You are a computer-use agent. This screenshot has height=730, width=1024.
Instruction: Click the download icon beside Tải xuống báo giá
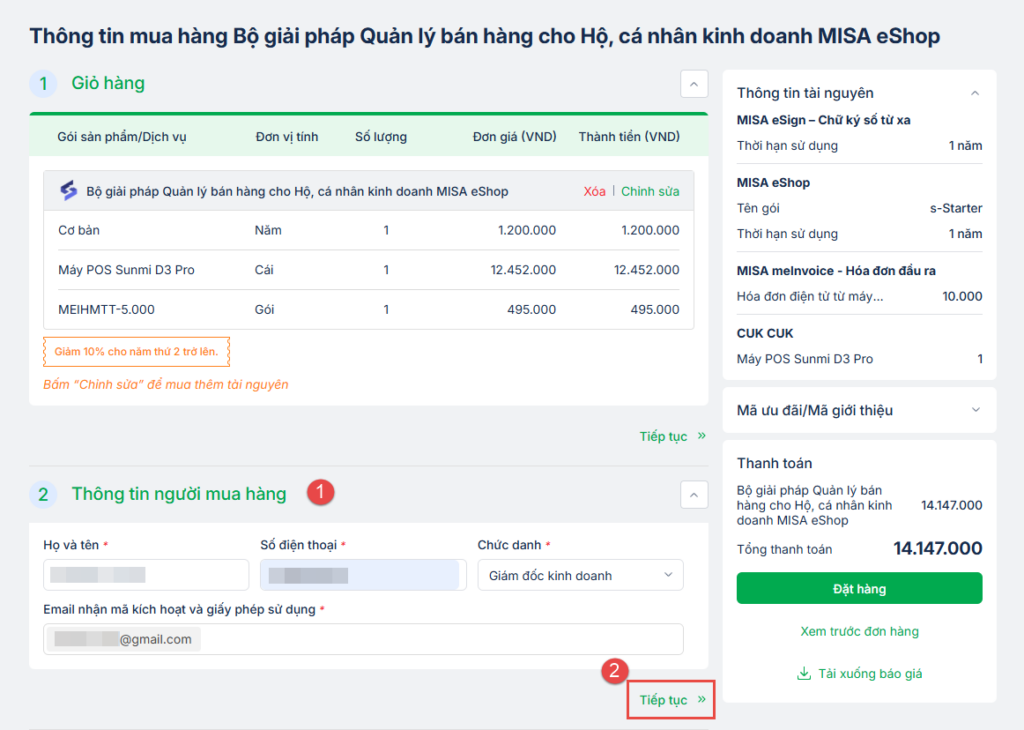click(x=803, y=674)
